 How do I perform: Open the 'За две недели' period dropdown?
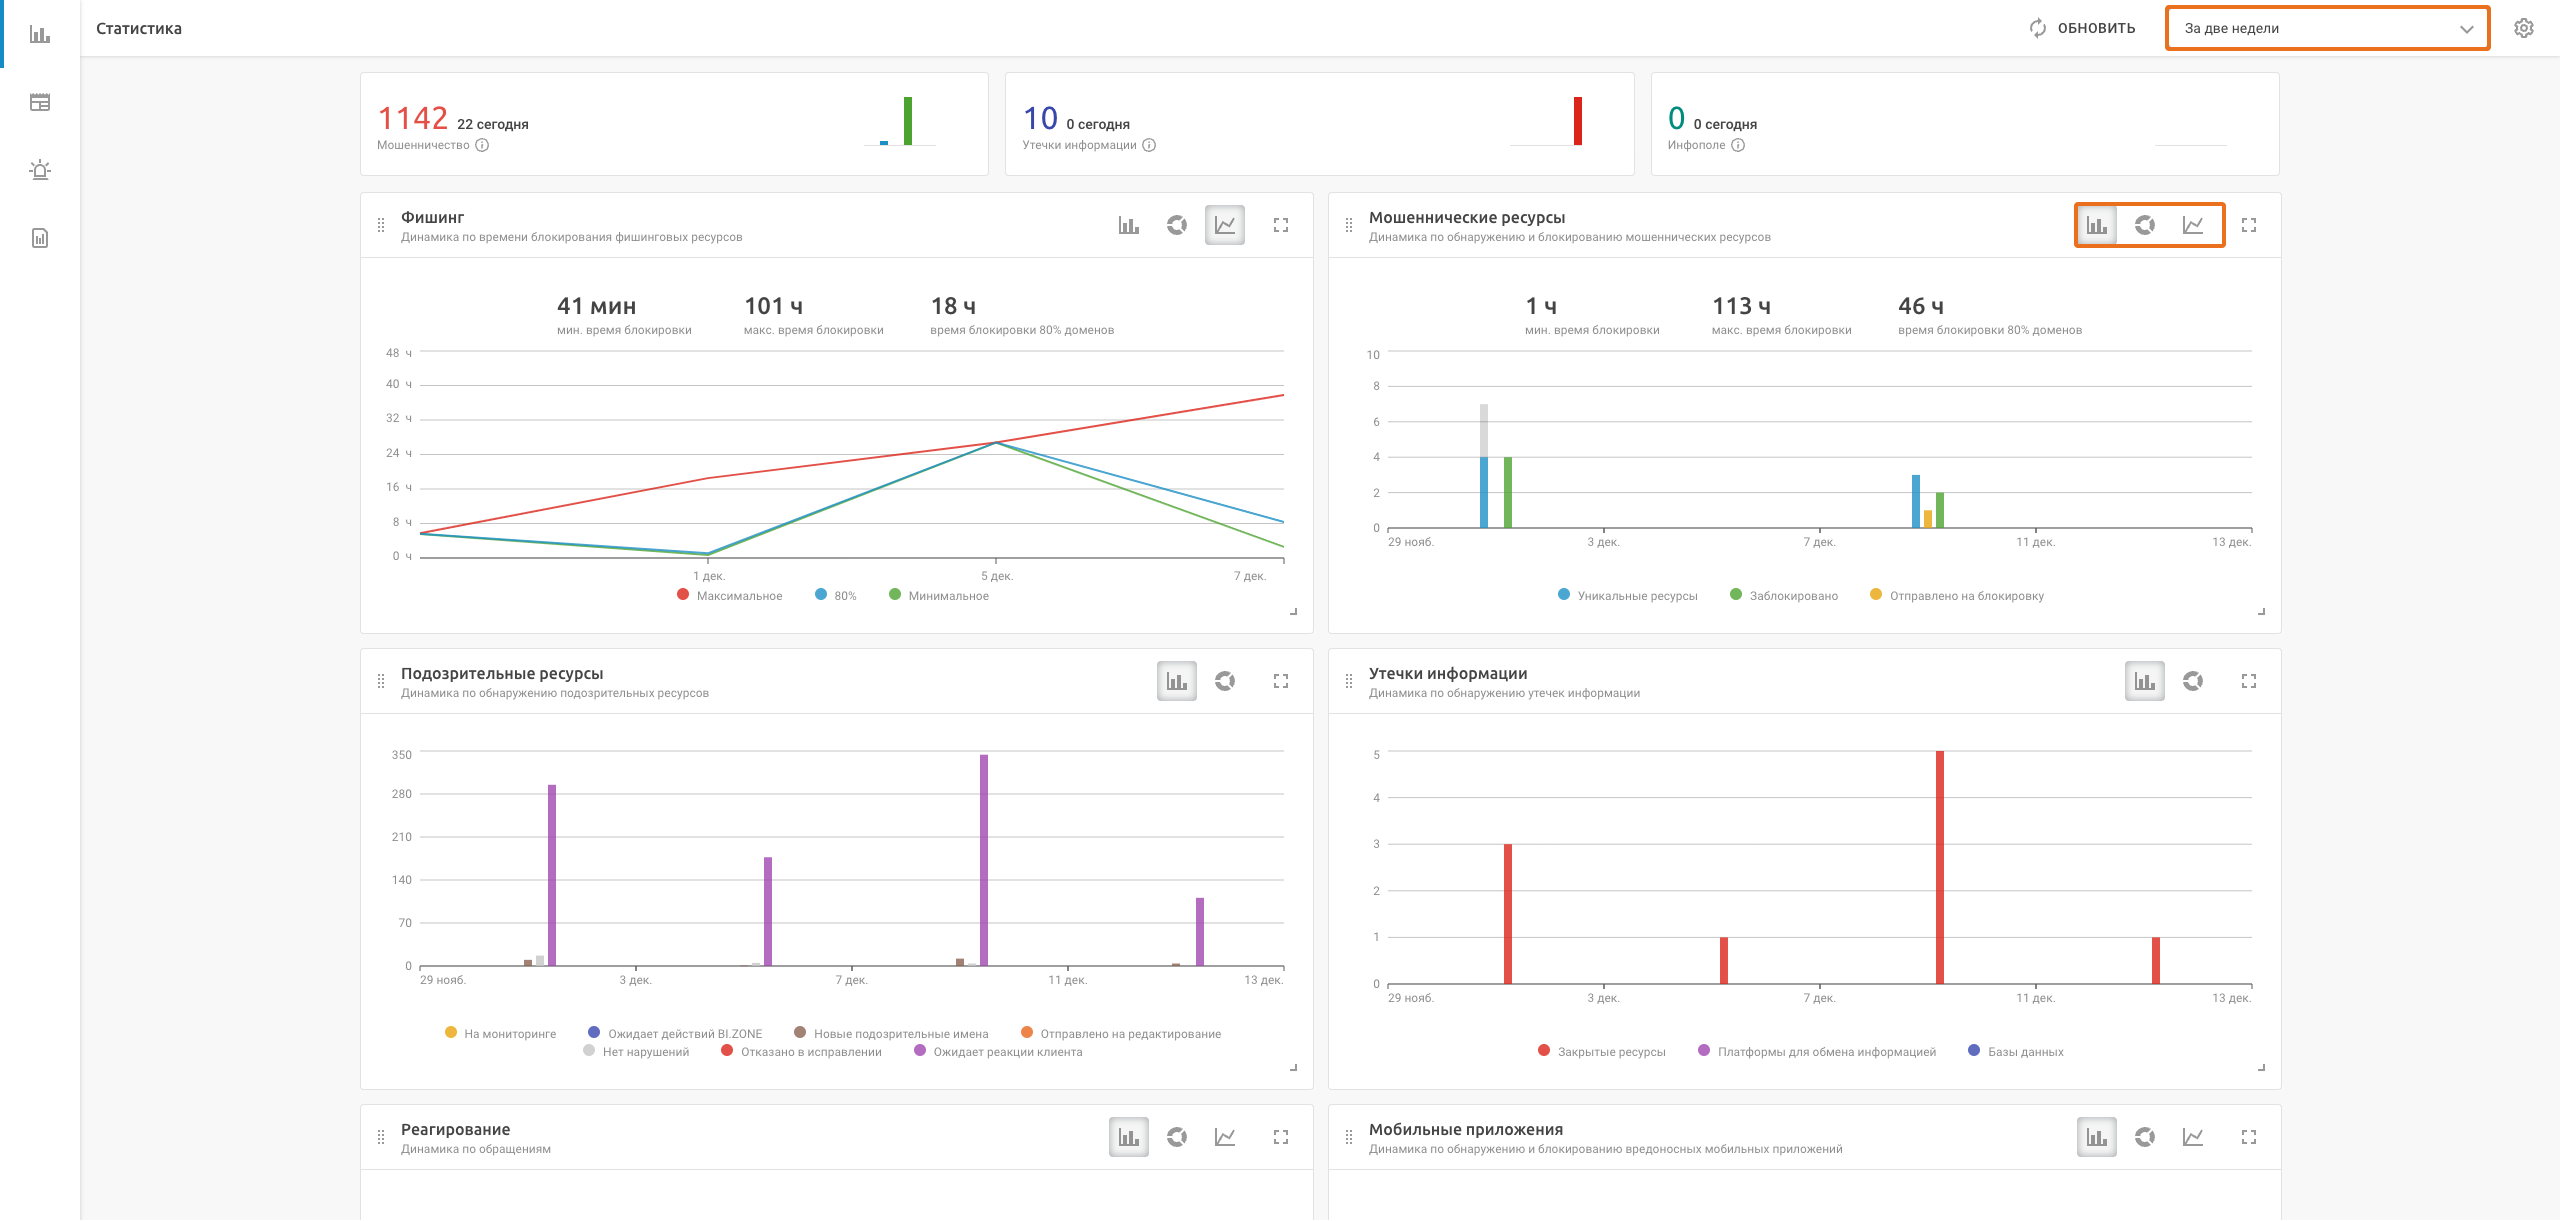(2327, 28)
